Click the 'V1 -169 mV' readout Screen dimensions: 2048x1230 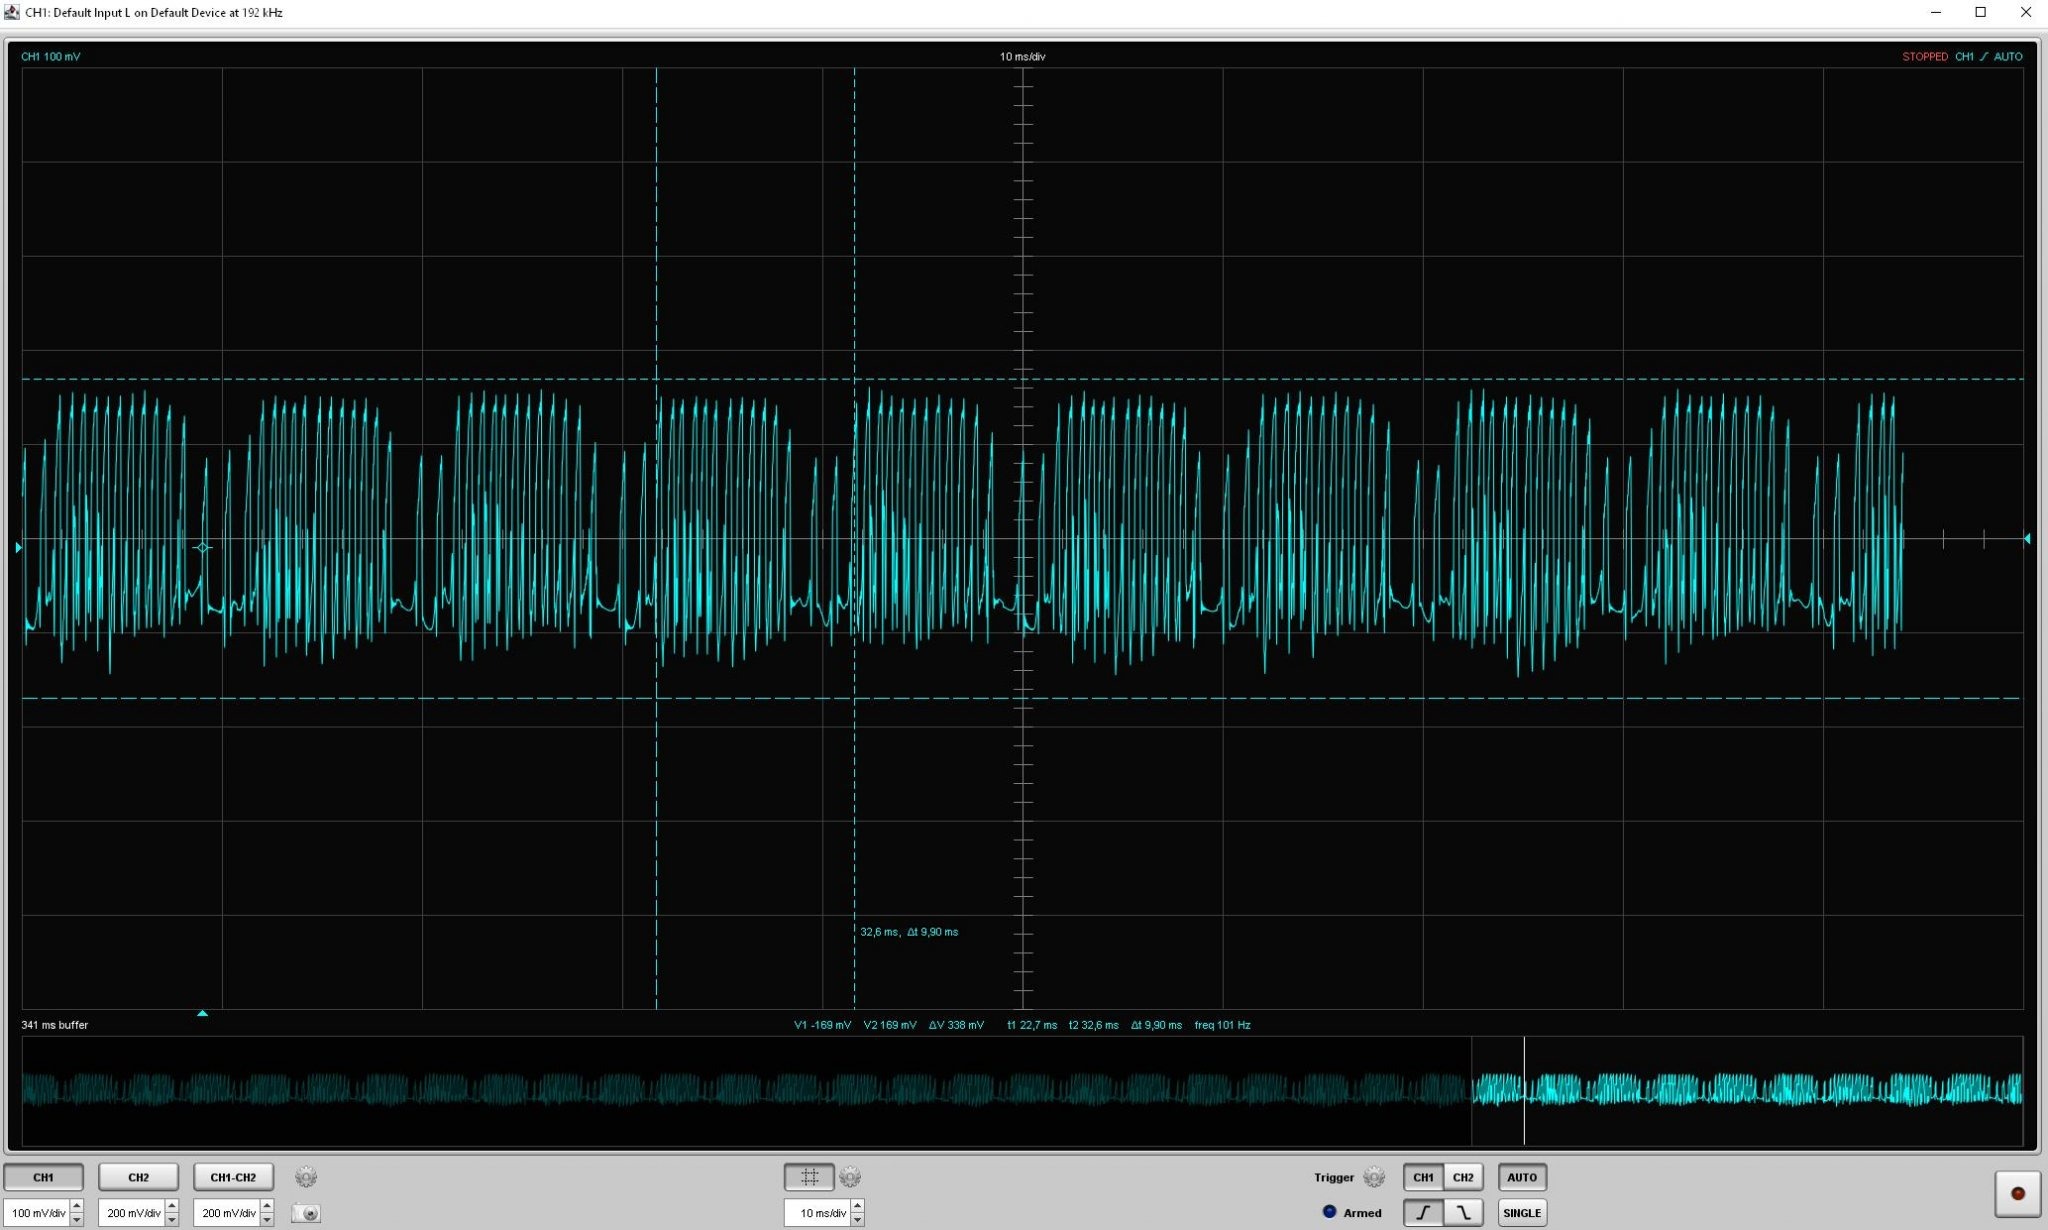(823, 1025)
